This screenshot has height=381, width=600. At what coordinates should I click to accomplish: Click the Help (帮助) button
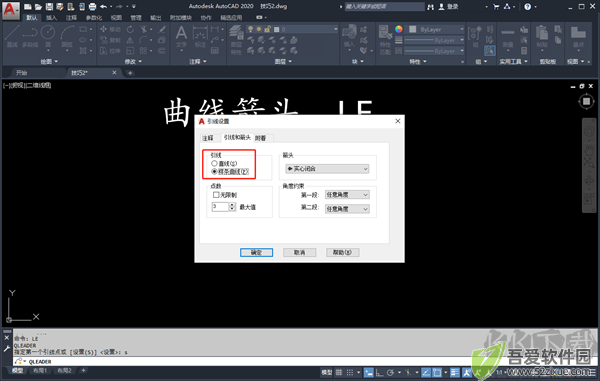pos(342,252)
